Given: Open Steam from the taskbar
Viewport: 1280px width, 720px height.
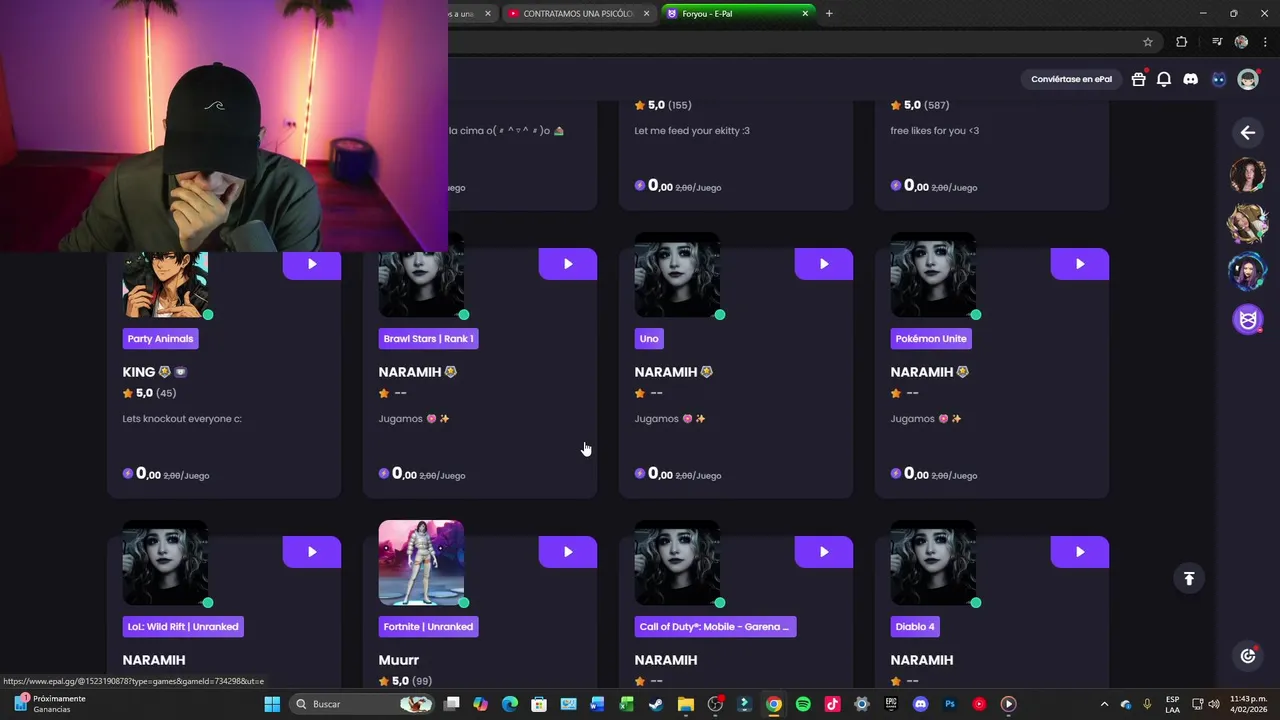Looking at the screenshot, I should click(x=656, y=704).
